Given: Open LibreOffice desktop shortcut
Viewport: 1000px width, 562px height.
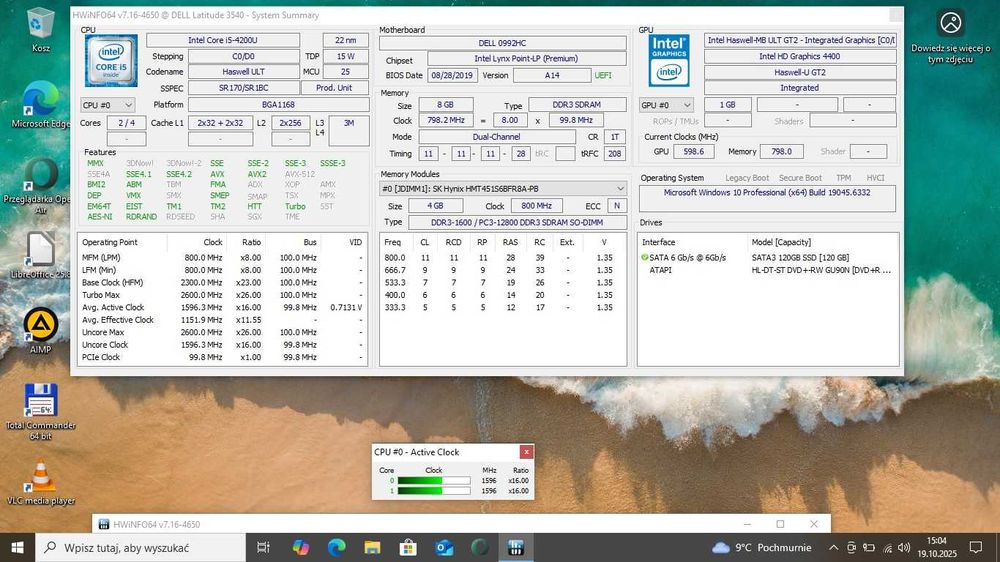Looking at the screenshot, I should coord(41,255).
